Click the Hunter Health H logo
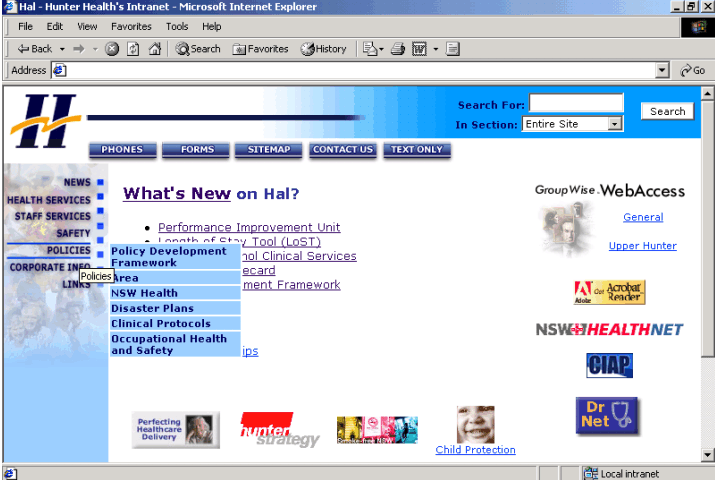This screenshot has height=481, width=715. (45, 121)
